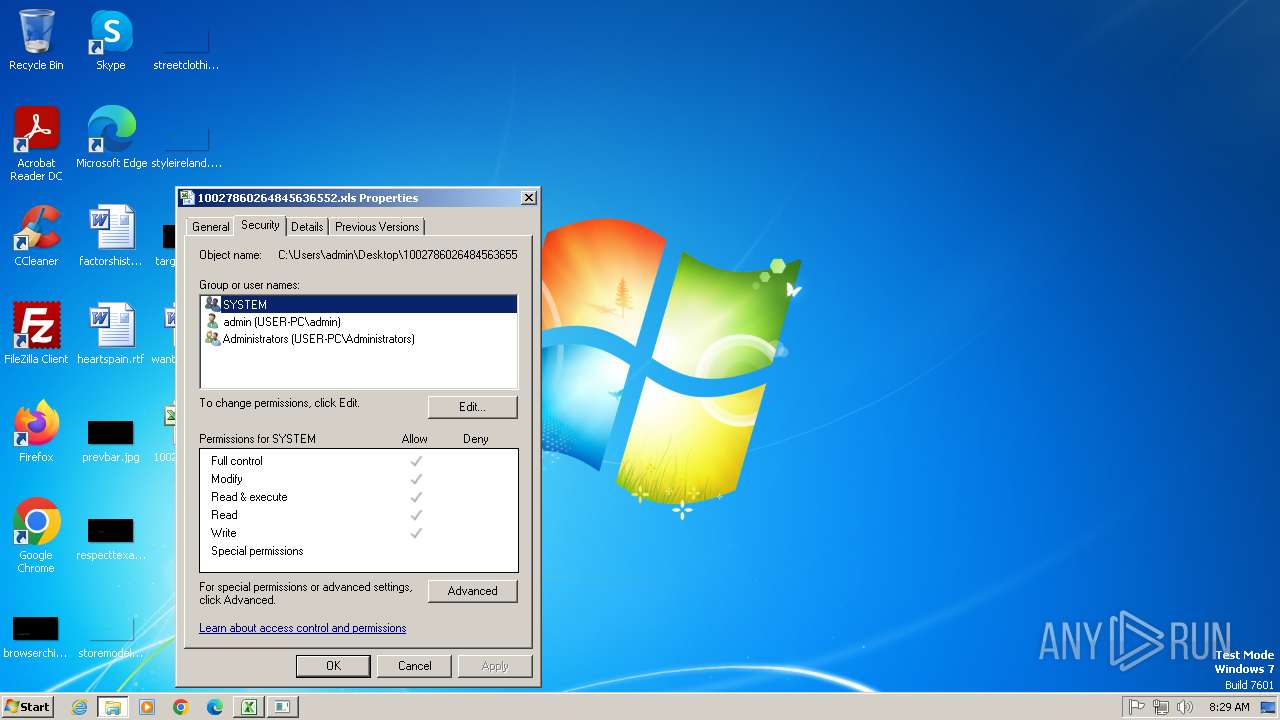
Task: Click the Edit... permissions button
Action: (x=472, y=407)
